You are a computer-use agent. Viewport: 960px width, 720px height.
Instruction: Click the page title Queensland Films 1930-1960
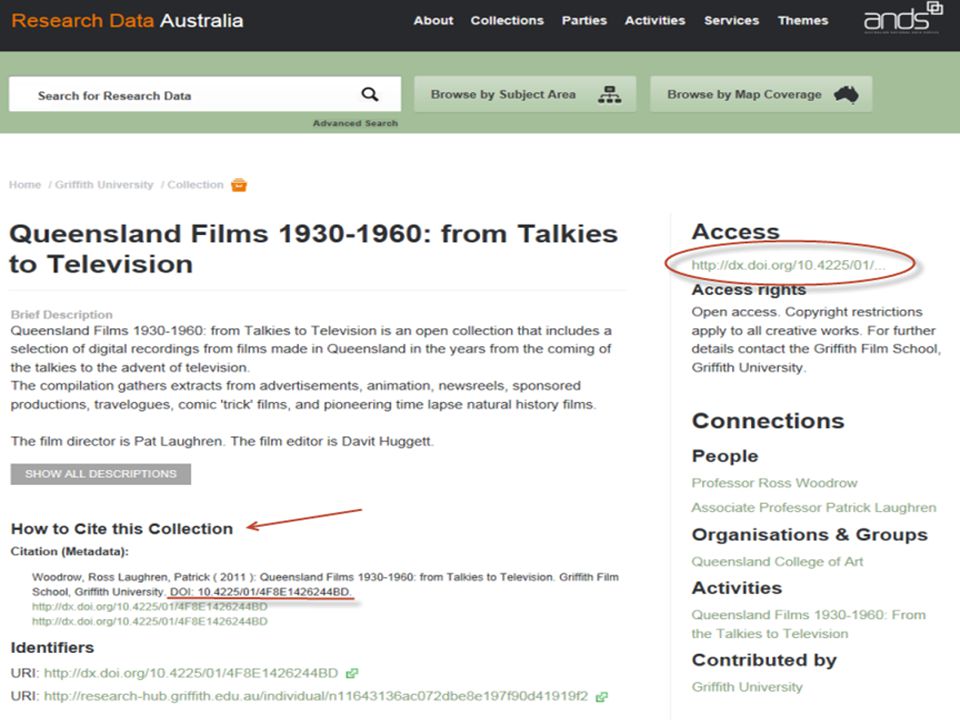click(x=313, y=249)
